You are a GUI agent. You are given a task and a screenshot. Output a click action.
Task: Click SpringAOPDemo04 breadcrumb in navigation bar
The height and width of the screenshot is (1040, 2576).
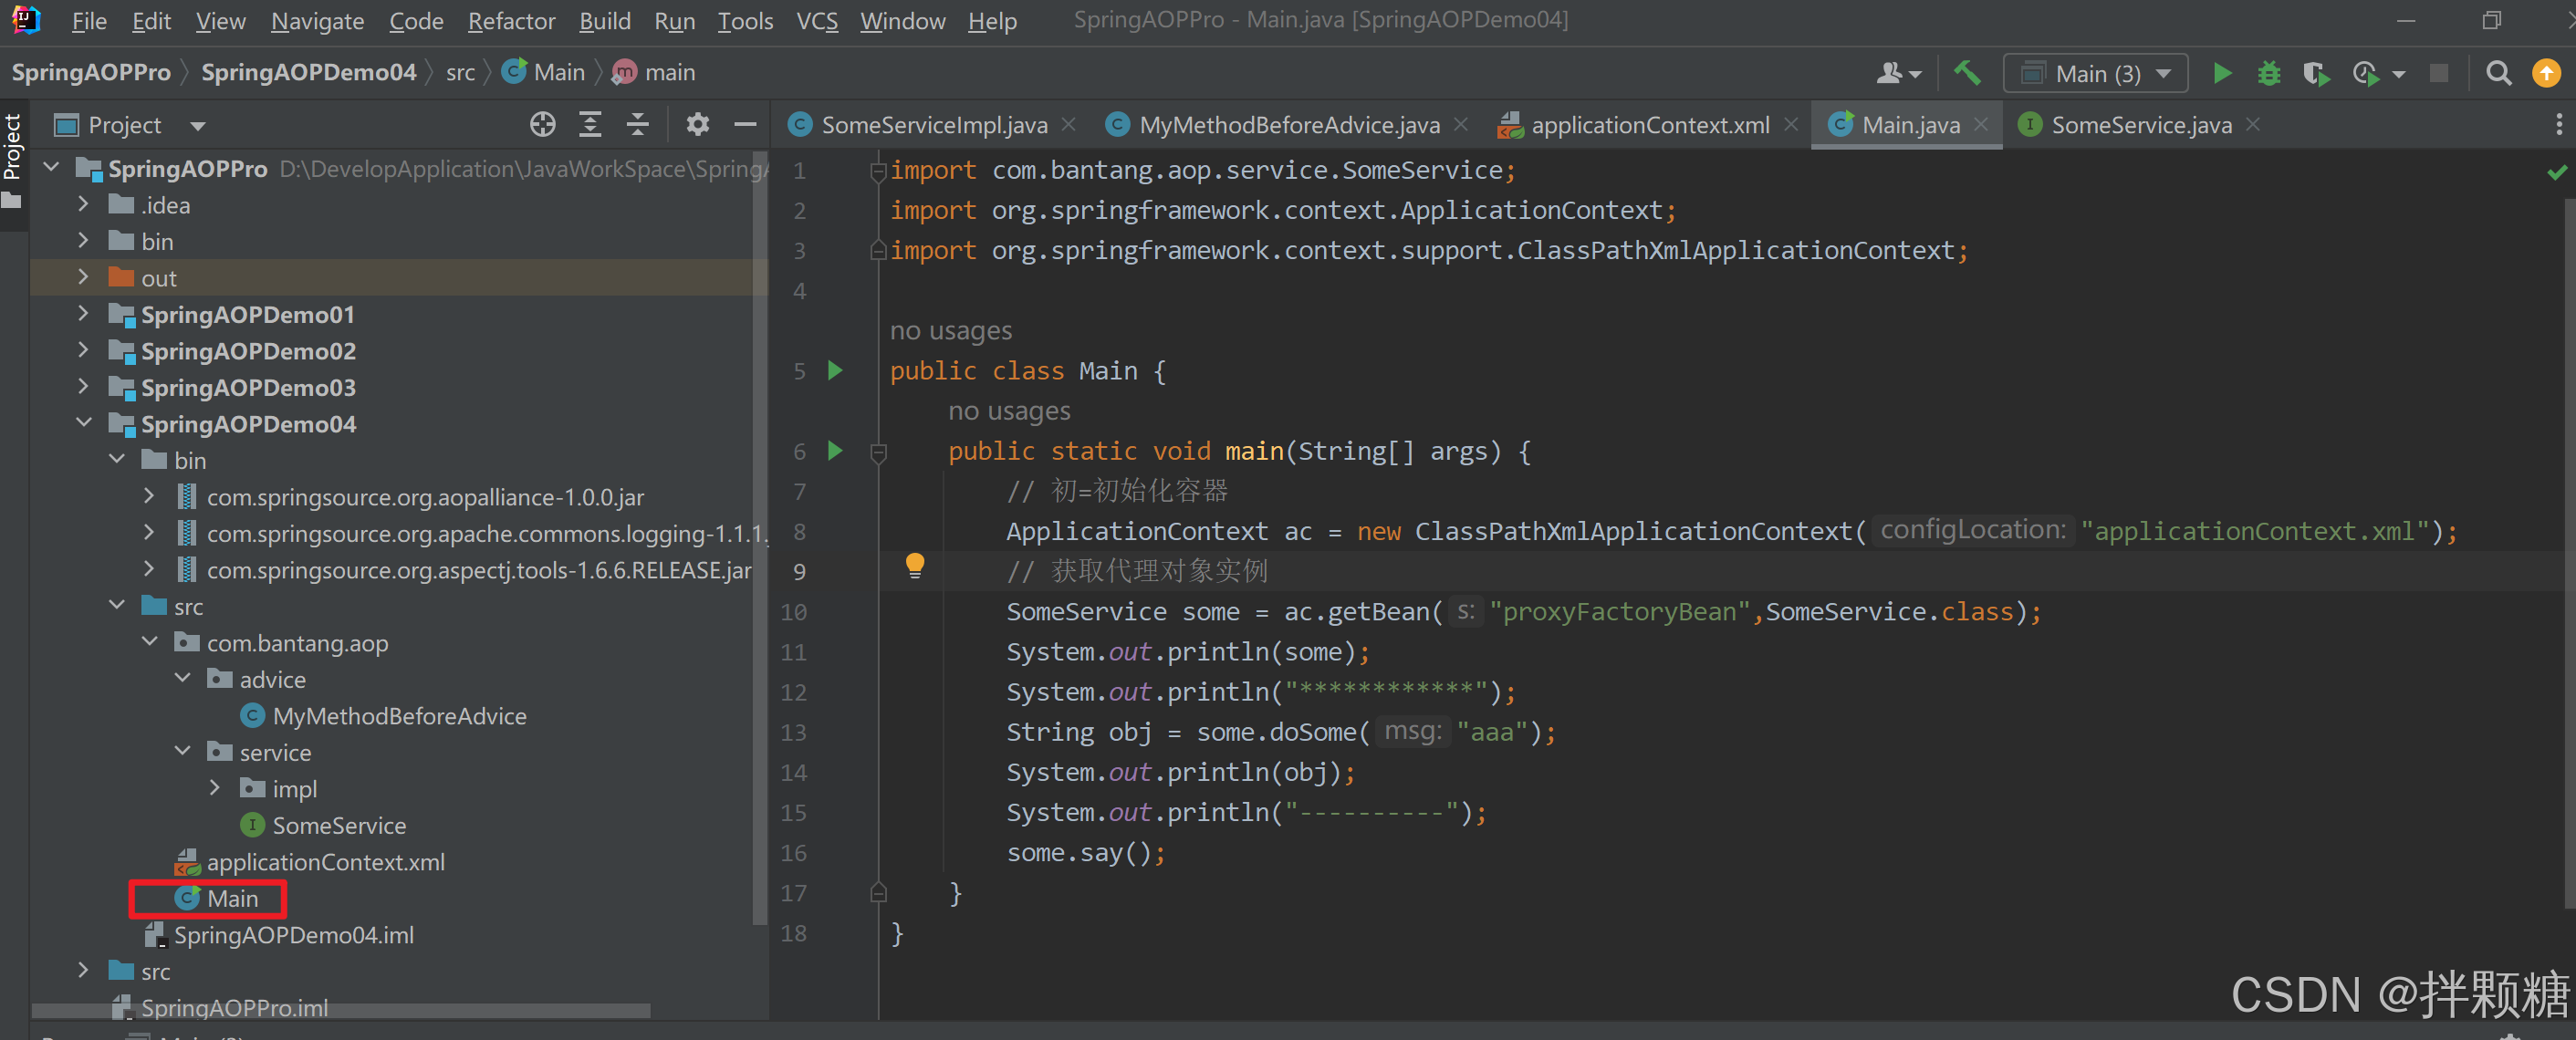coord(308,72)
